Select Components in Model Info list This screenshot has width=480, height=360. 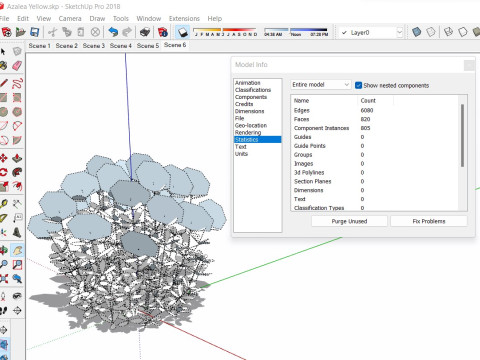[x=251, y=97]
